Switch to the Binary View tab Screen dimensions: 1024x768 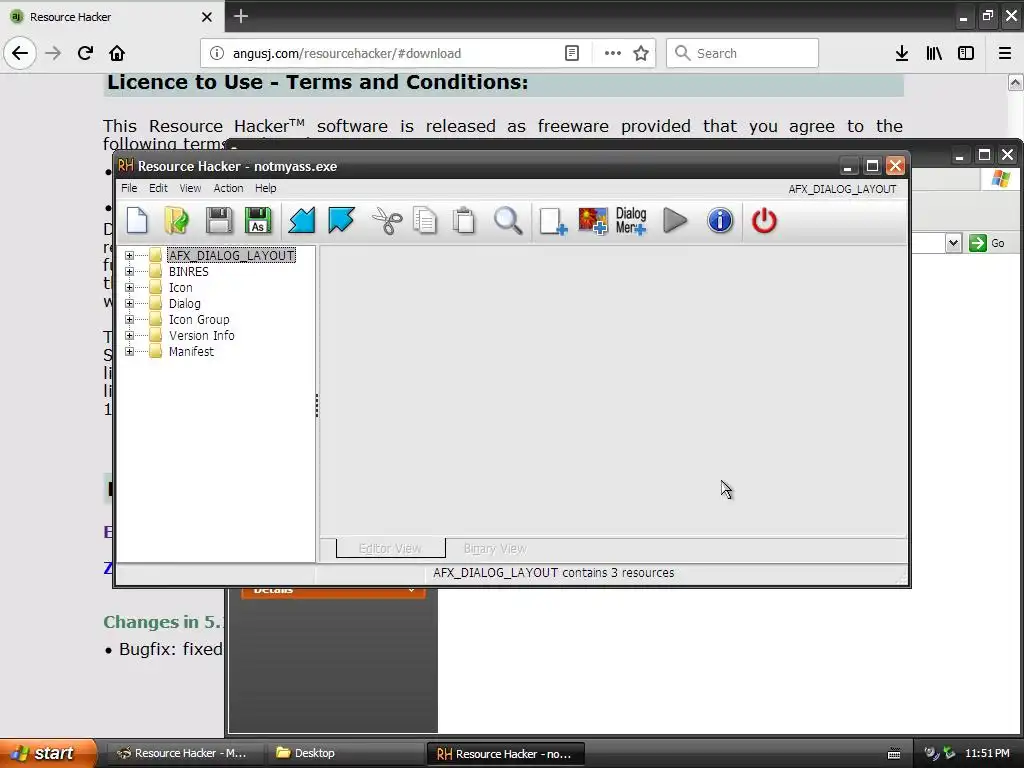pyautogui.click(x=495, y=549)
